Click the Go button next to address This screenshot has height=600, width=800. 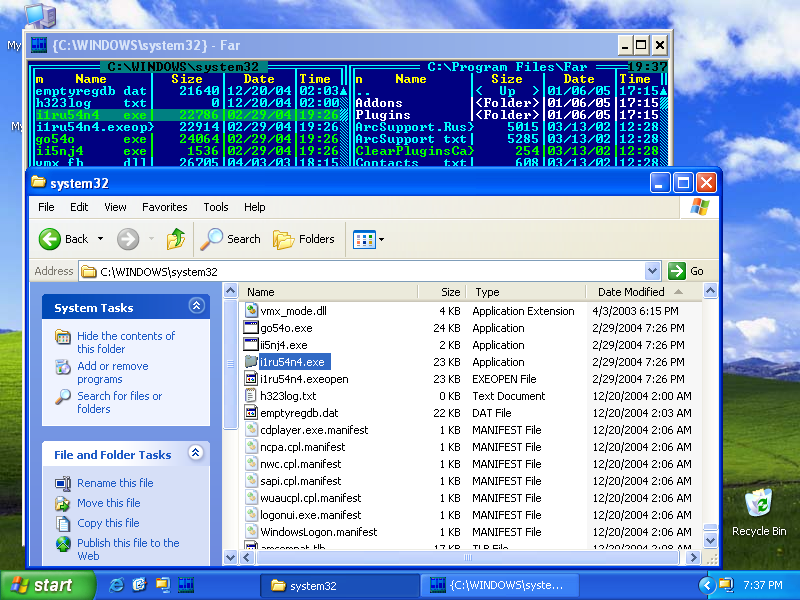(x=686, y=271)
